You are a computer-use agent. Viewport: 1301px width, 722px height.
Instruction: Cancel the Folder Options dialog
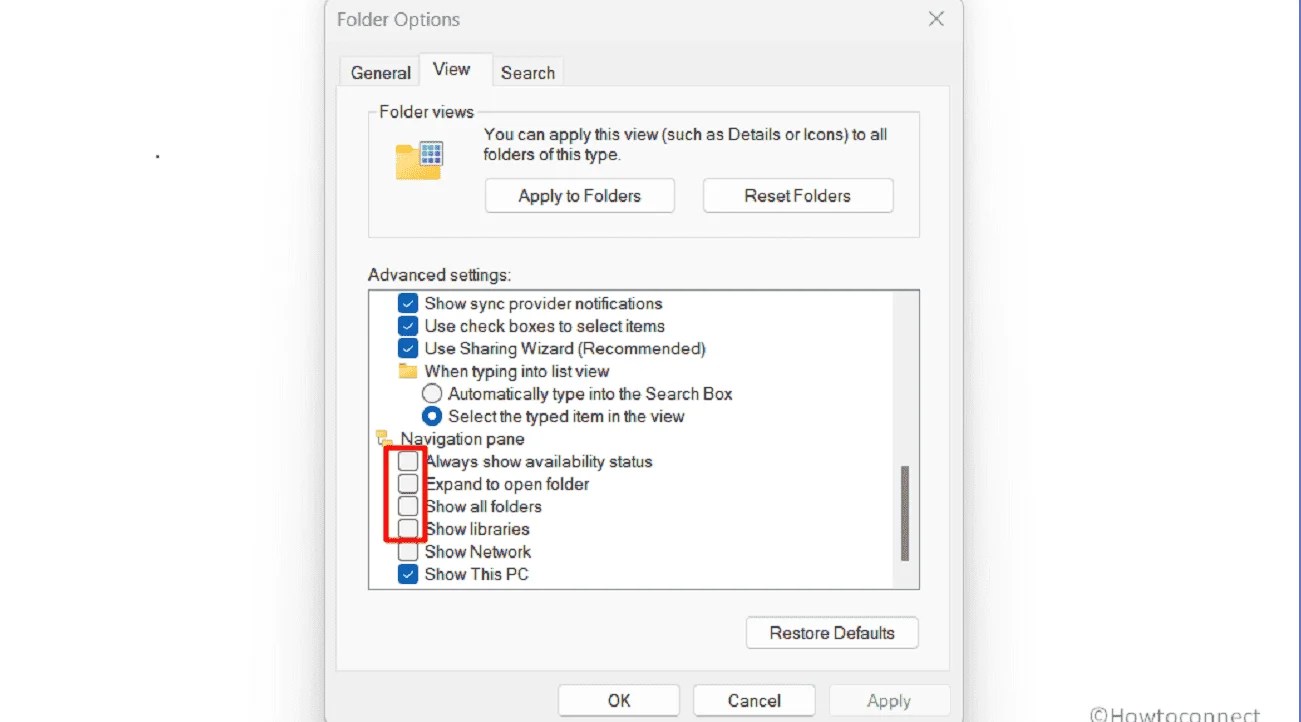click(x=753, y=700)
